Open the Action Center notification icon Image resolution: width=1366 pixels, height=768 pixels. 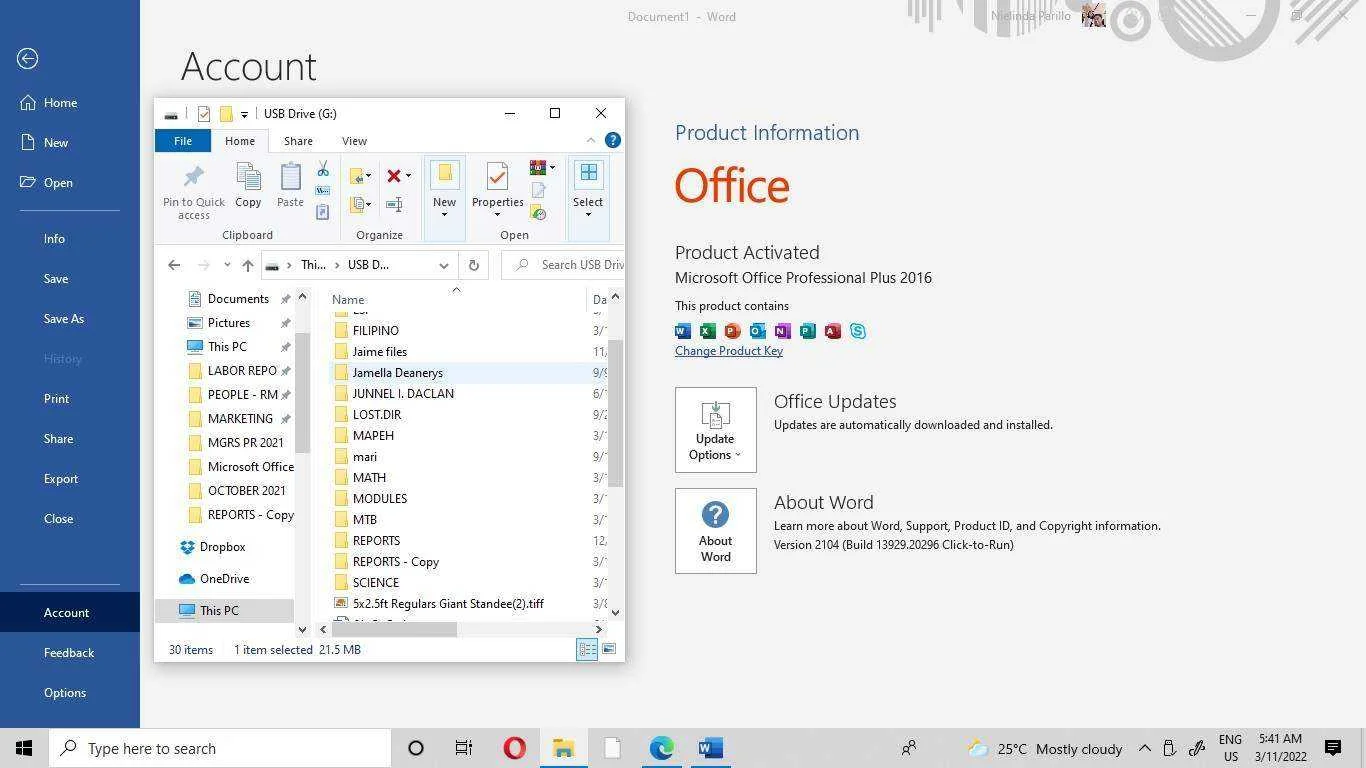(1332, 748)
